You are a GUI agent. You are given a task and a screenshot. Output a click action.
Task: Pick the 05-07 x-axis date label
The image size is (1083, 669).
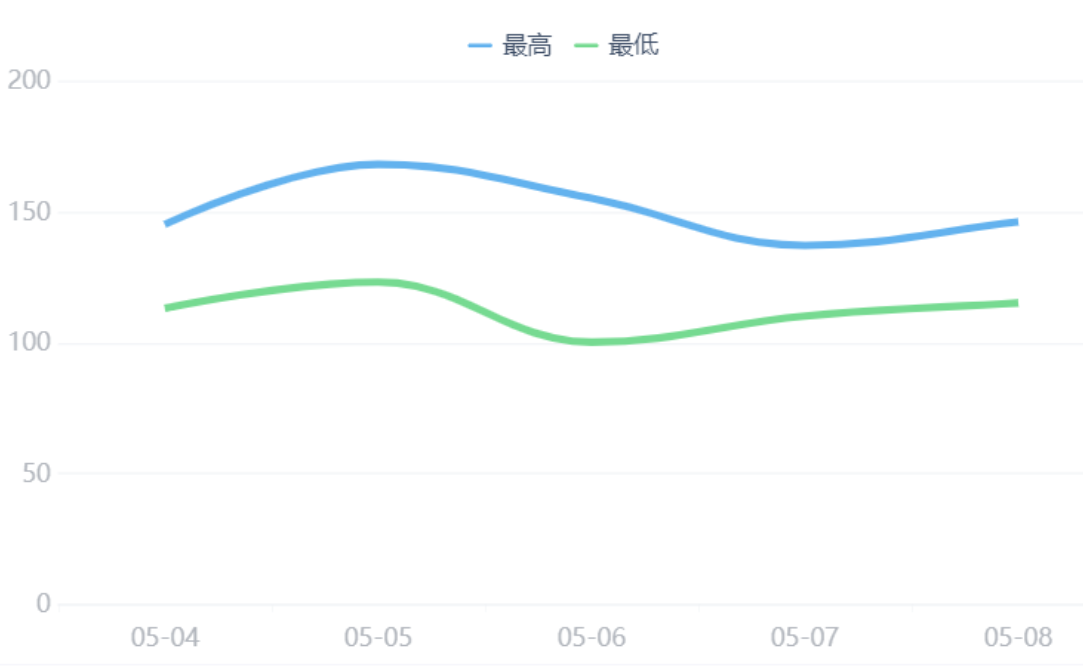(x=804, y=637)
